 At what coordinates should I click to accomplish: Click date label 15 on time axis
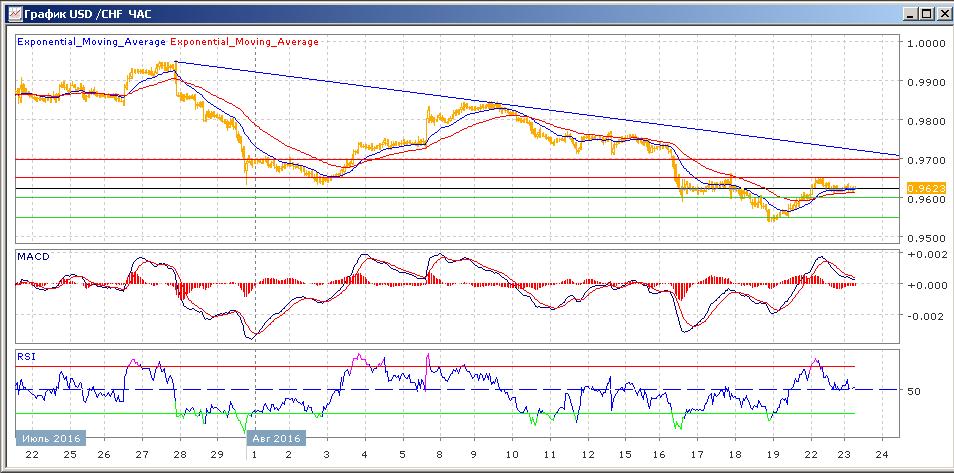[624, 455]
